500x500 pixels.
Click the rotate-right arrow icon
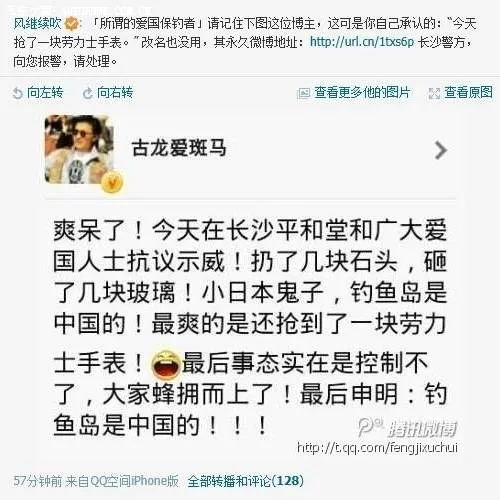click(x=87, y=93)
